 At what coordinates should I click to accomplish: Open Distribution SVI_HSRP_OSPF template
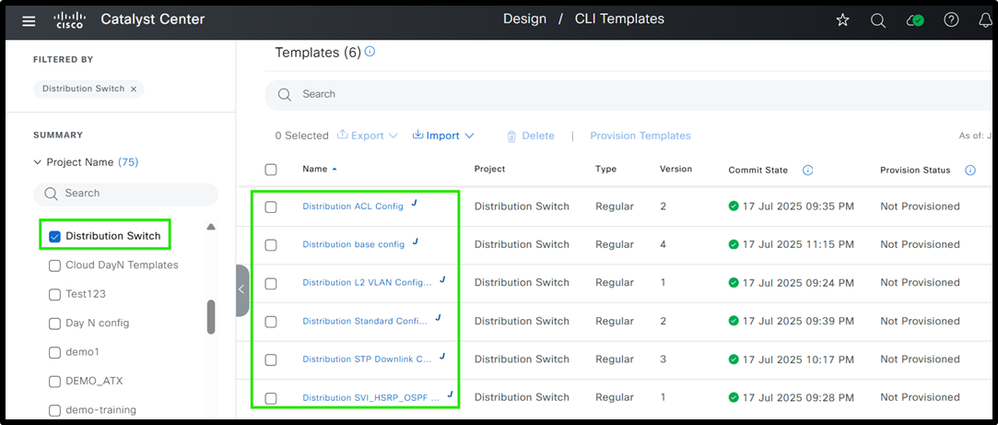tap(371, 398)
